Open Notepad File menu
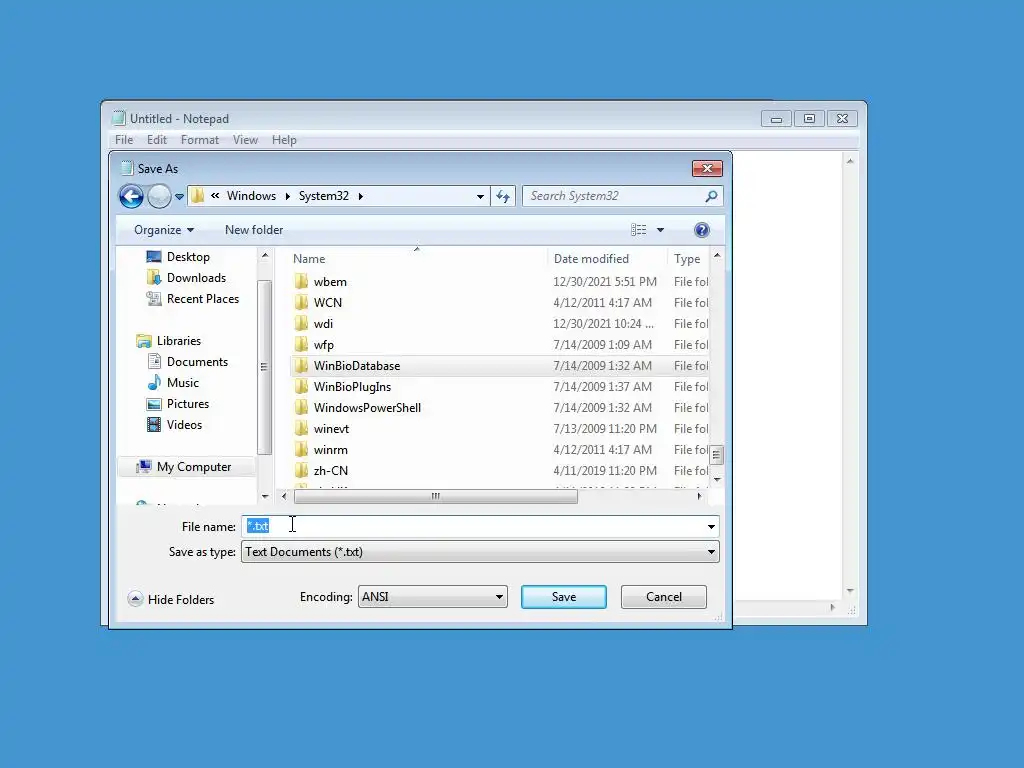Viewport: 1024px width, 768px height. click(x=124, y=140)
